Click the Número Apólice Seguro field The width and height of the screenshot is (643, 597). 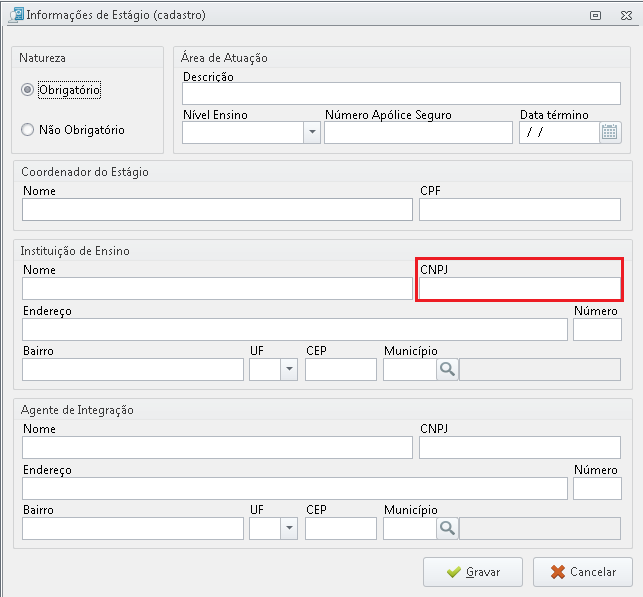(x=418, y=132)
